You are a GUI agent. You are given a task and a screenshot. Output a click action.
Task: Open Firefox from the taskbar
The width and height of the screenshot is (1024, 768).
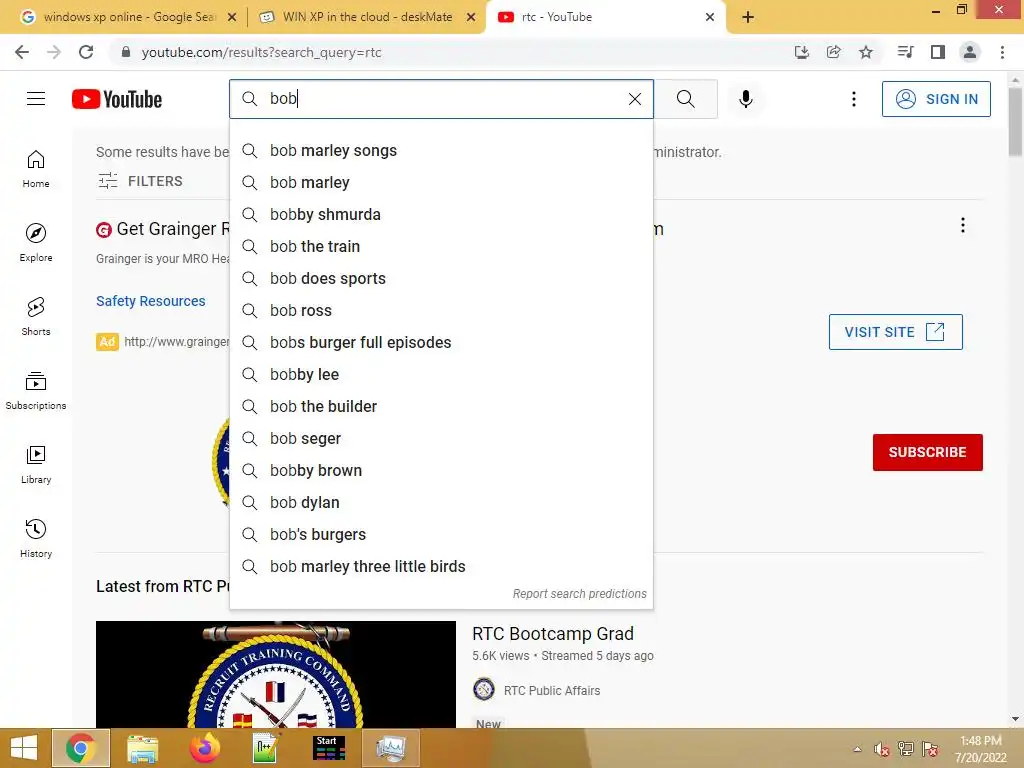[x=204, y=748]
